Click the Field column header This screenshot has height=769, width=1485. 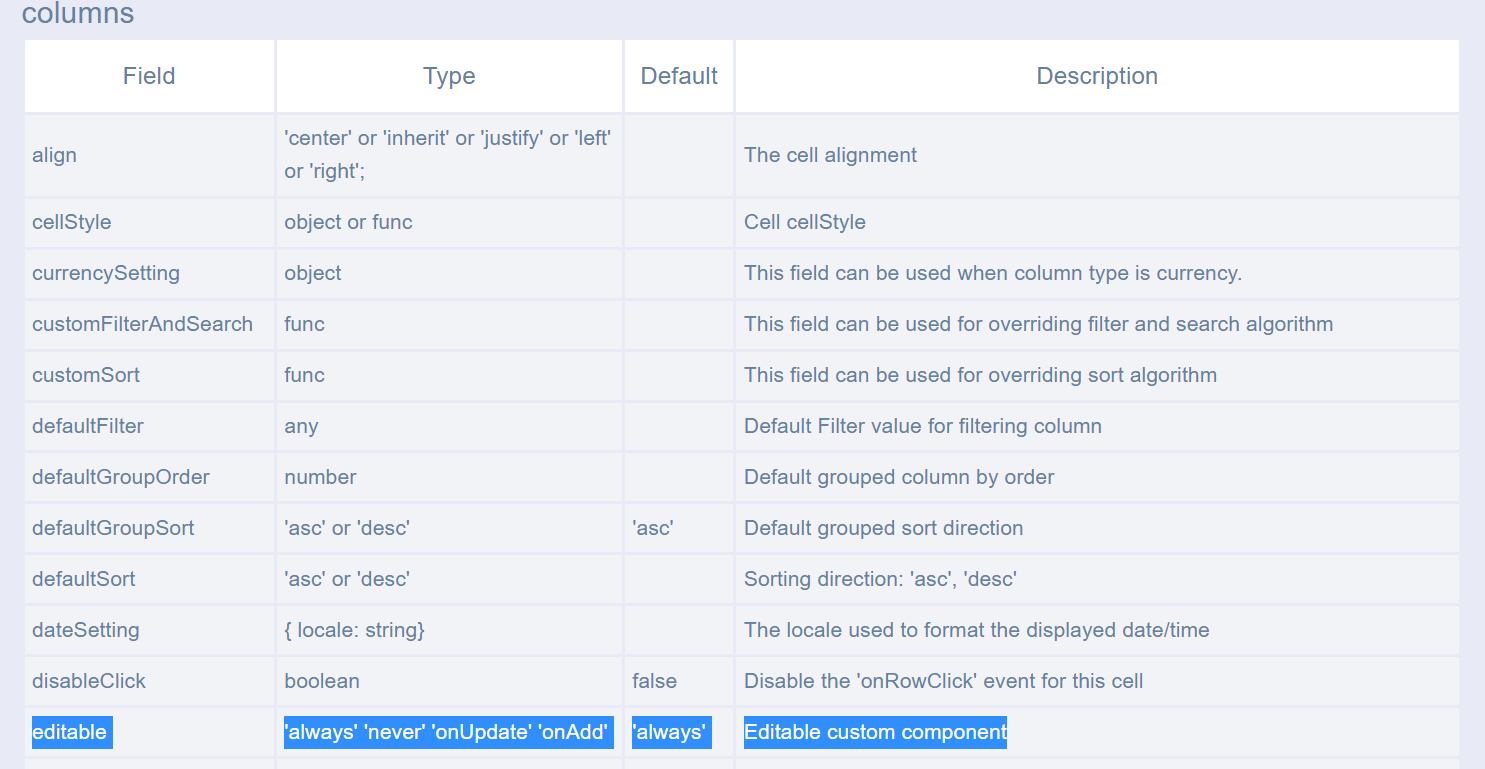(x=148, y=75)
